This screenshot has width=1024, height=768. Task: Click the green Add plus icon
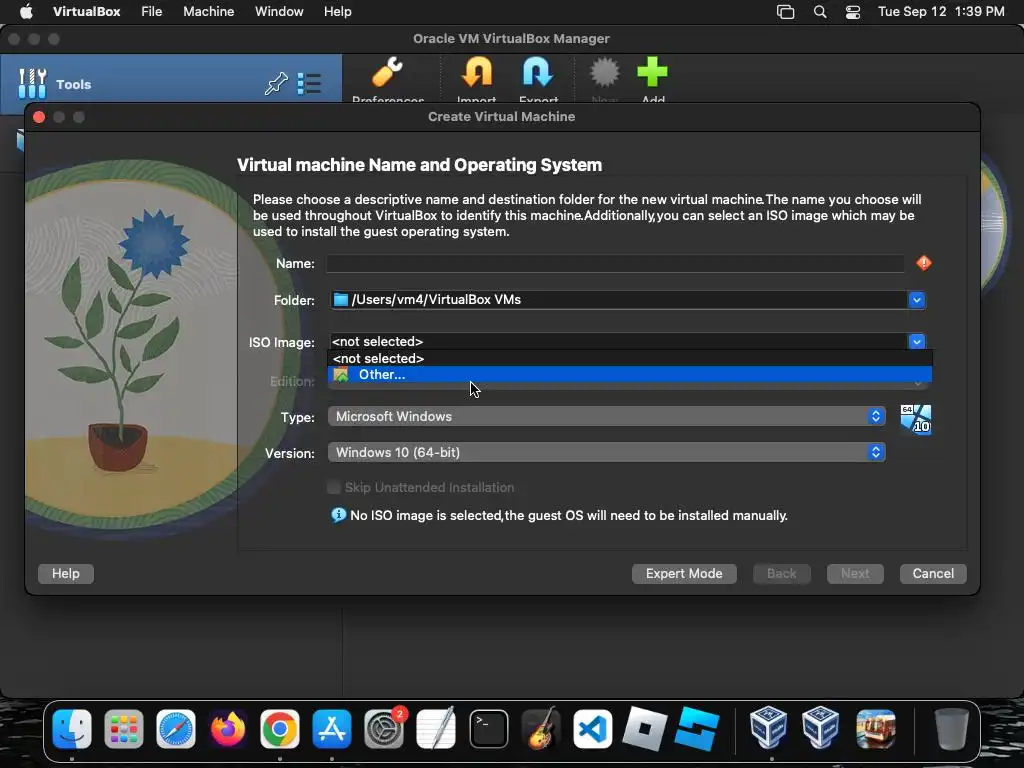pyautogui.click(x=652, y=72)
